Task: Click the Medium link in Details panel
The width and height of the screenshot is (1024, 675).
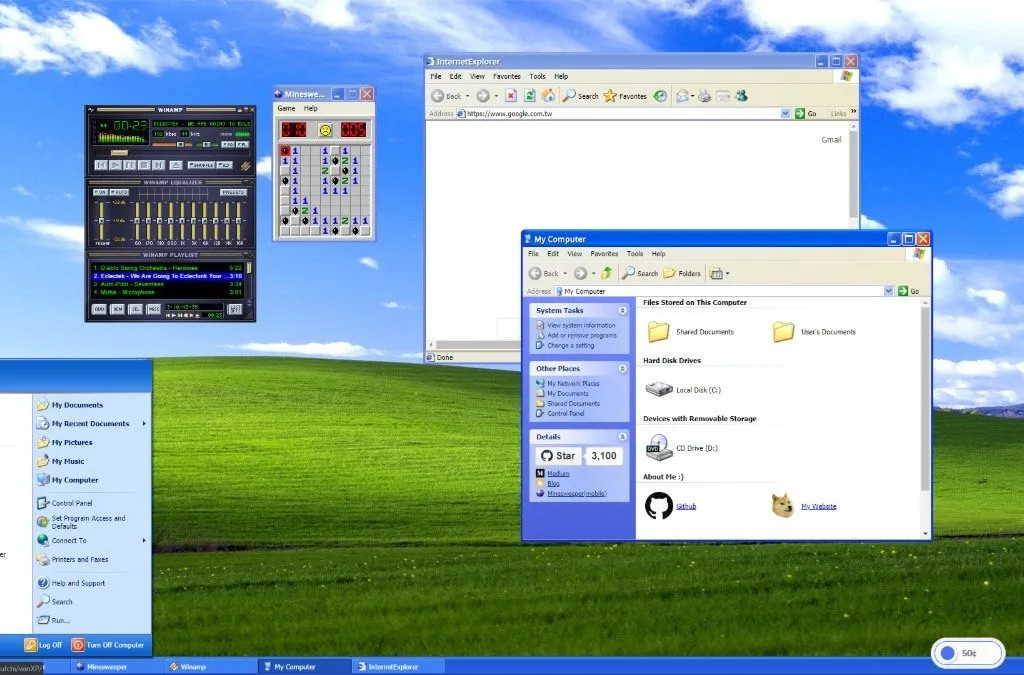Action: tap(558, 473)
